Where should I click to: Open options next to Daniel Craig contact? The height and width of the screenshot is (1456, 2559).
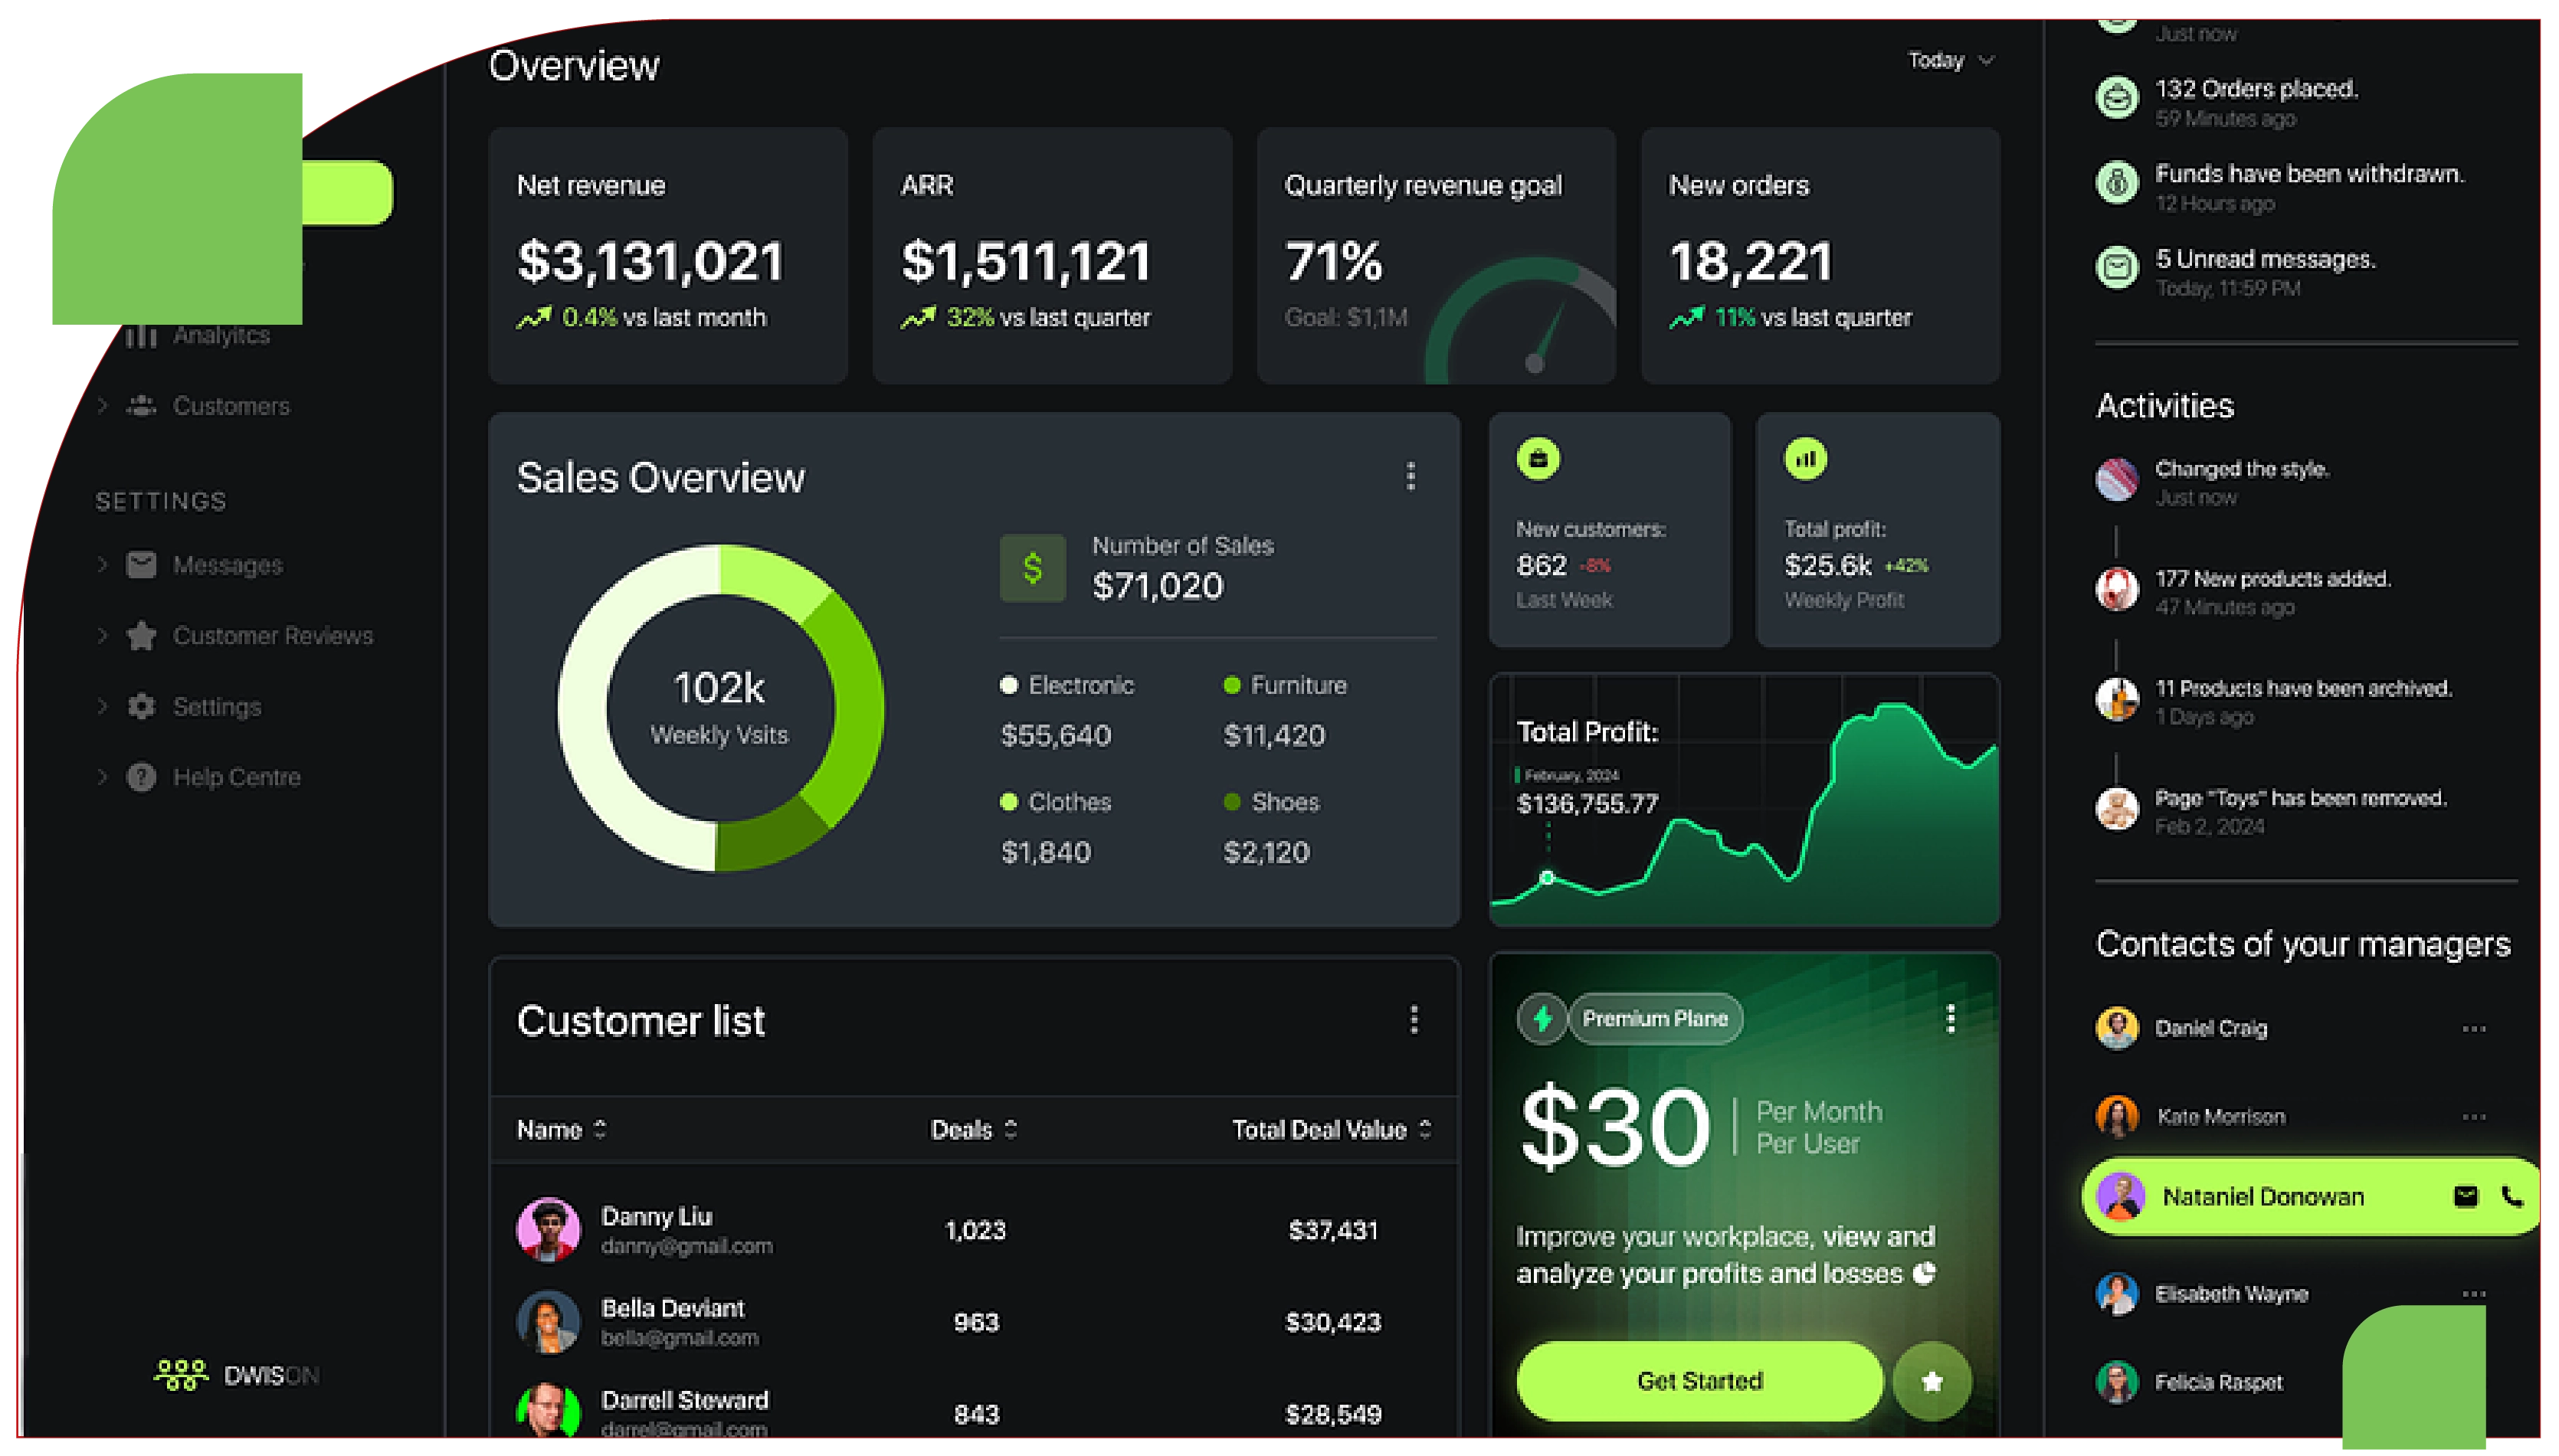click(x=2474, y=1028)
